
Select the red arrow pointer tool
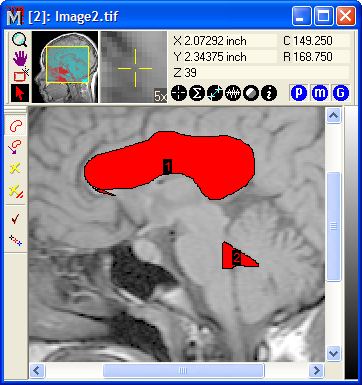pyautogui.click(x=20, y=93)
